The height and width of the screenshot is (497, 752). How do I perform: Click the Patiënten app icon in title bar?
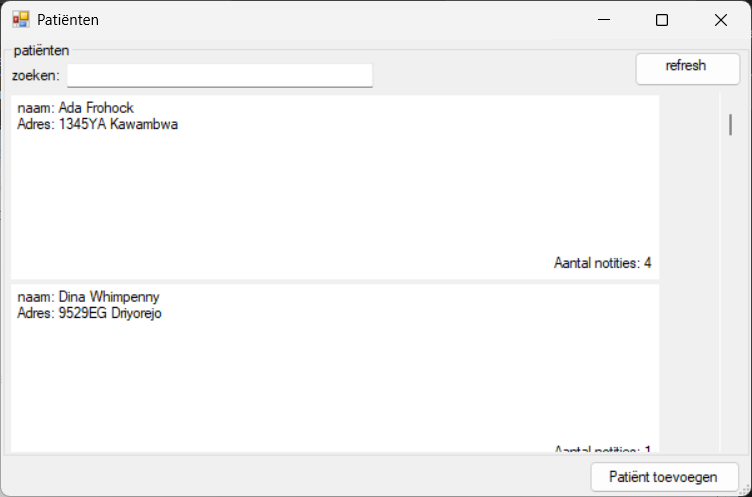20,19
